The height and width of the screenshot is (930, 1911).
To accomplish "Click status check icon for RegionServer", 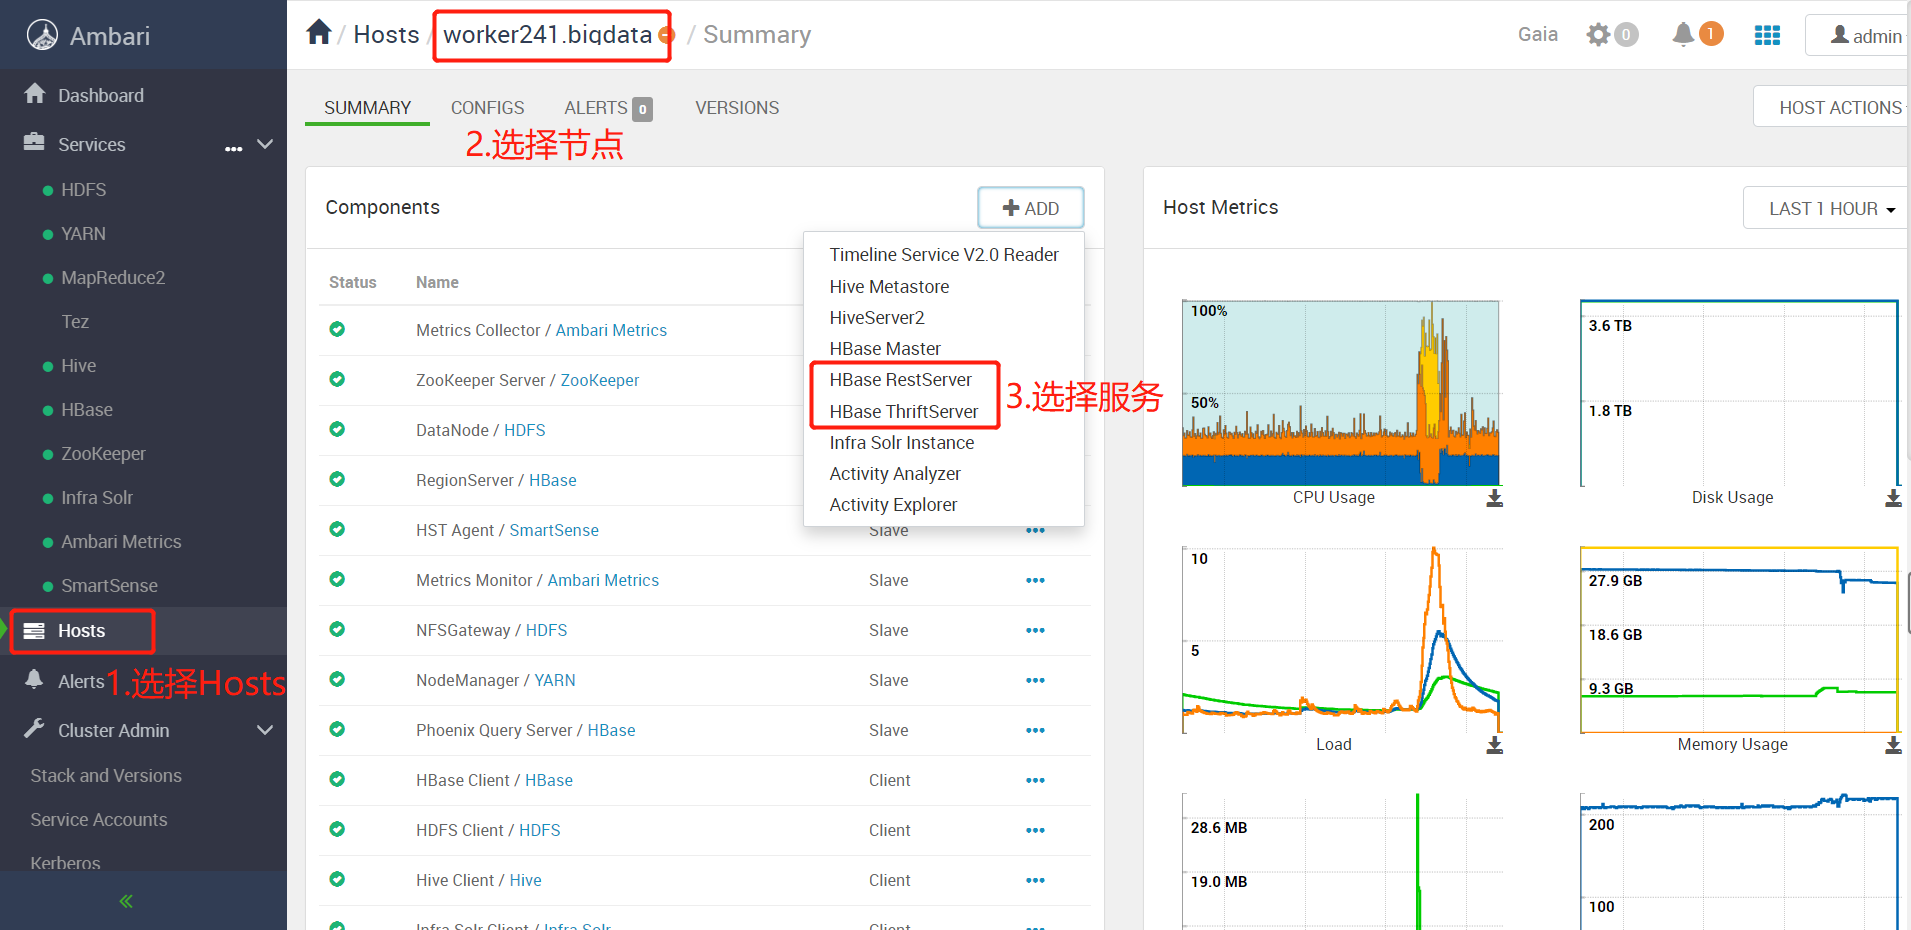I will (337, 479).
